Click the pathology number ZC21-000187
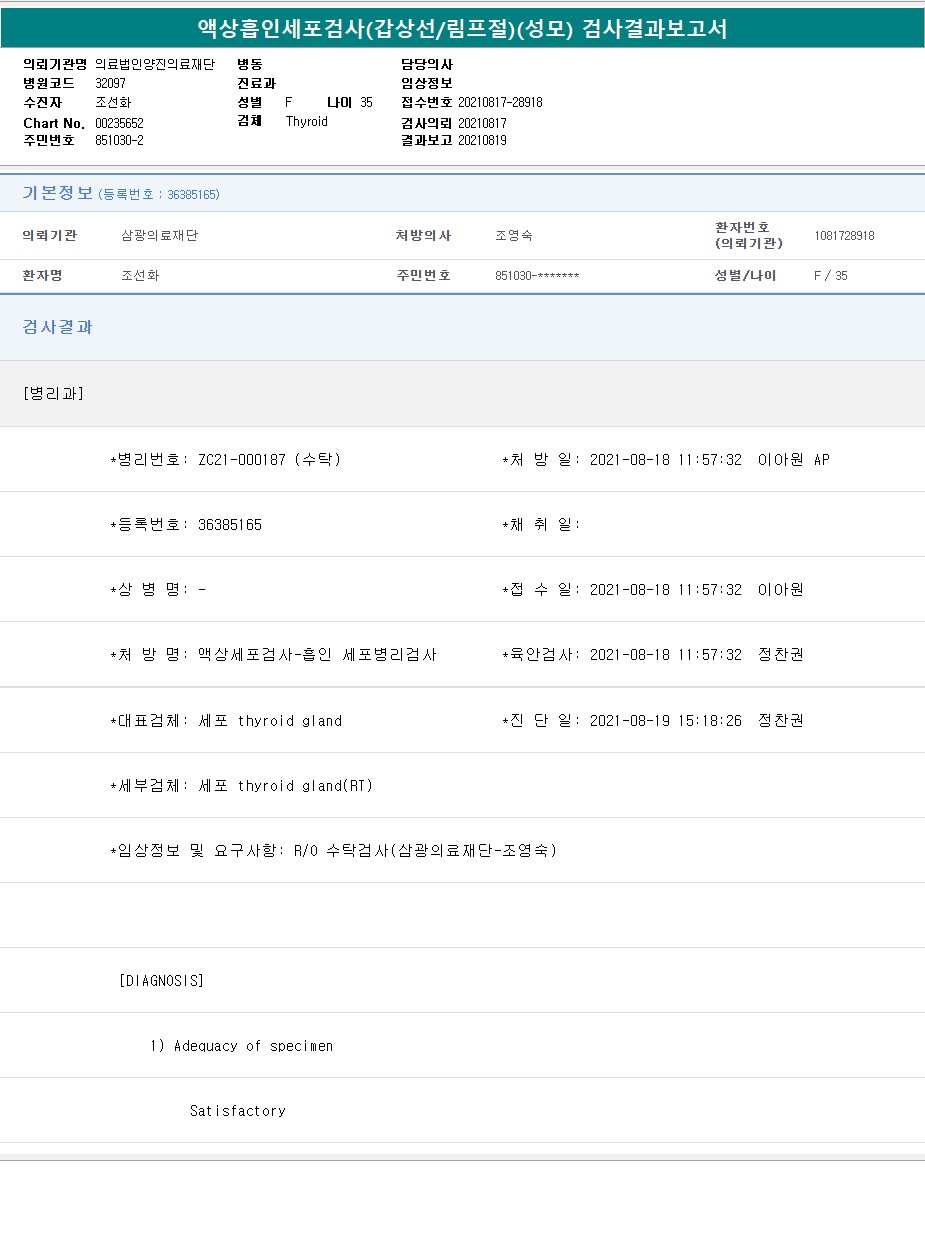This screenshot has width=925, height=1240. click(x=242, y=460)
